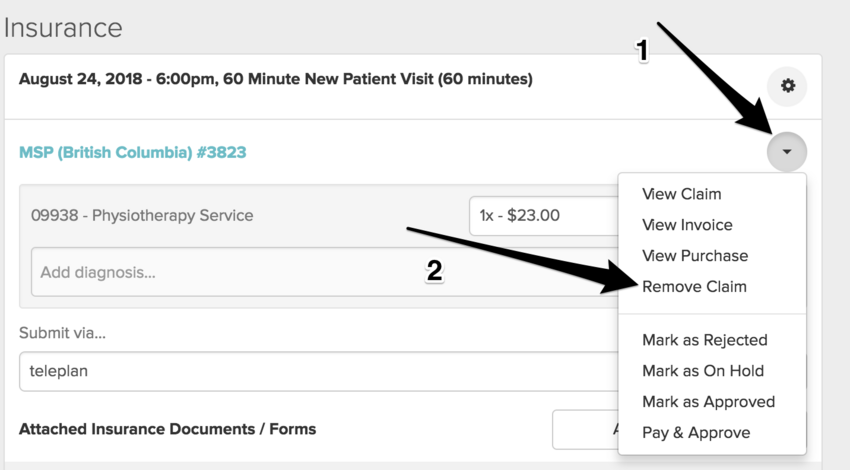Select Remove Claim from the menu

pyautogui.click(x=694, y=287)
